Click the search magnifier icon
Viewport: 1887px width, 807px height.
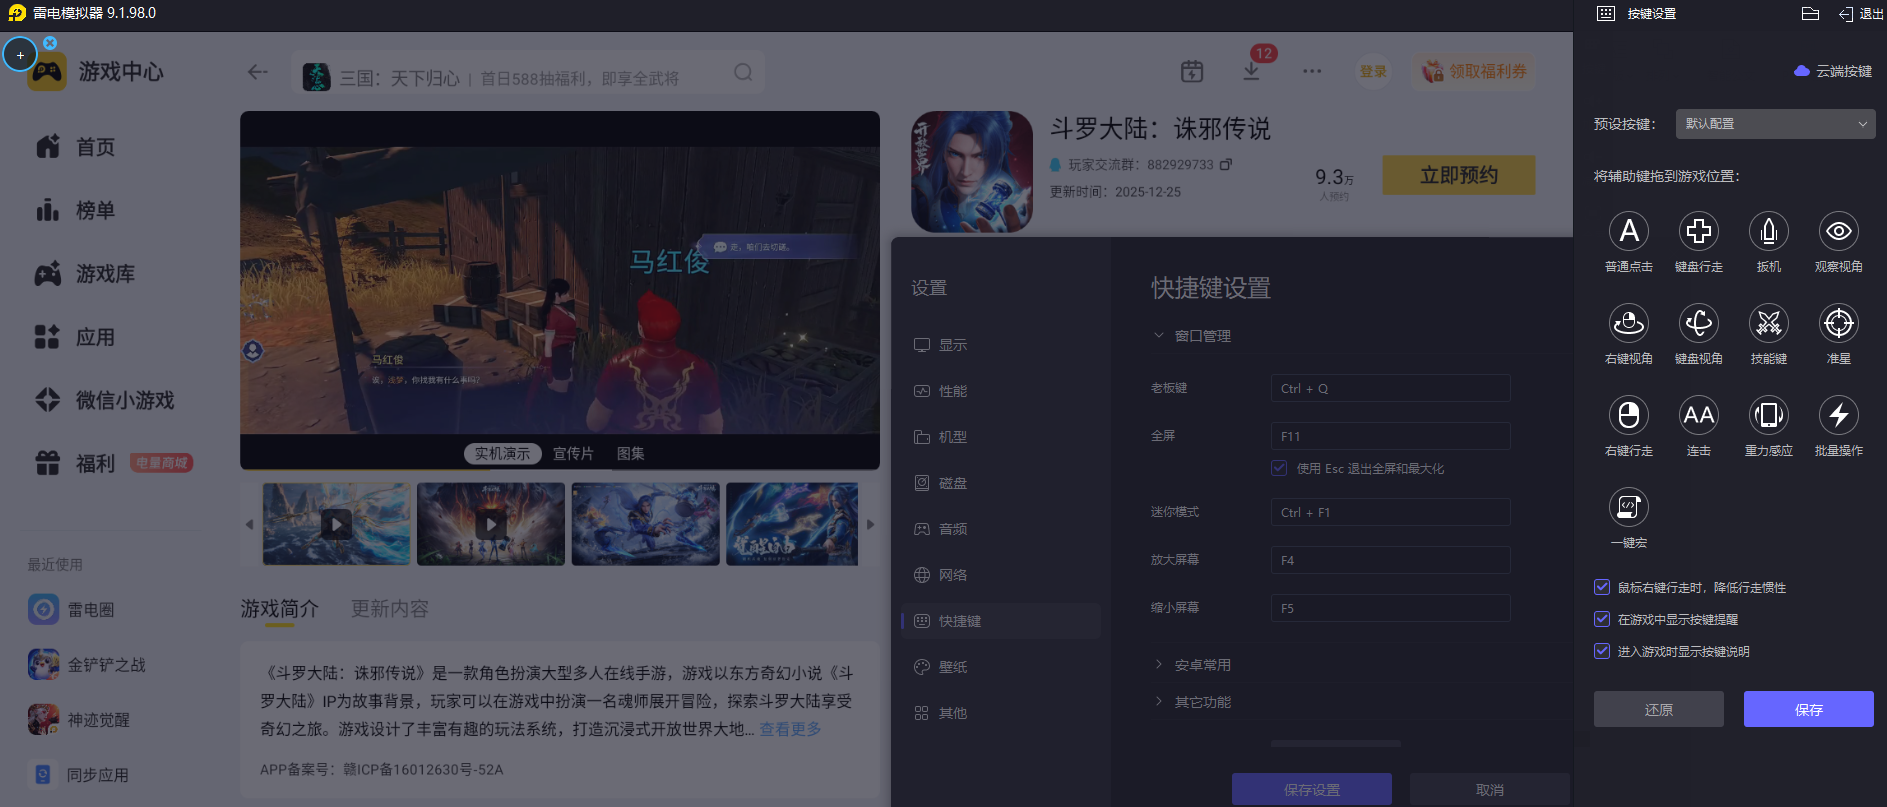[743, 72]
